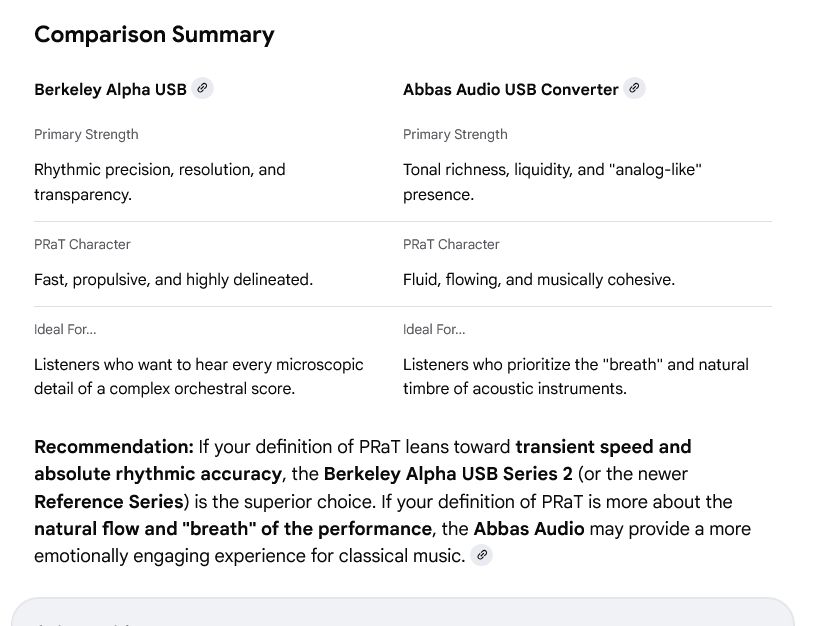
Task: Click link icon beside Berkeley Alpha USB
Action: [x=202, y=88]
